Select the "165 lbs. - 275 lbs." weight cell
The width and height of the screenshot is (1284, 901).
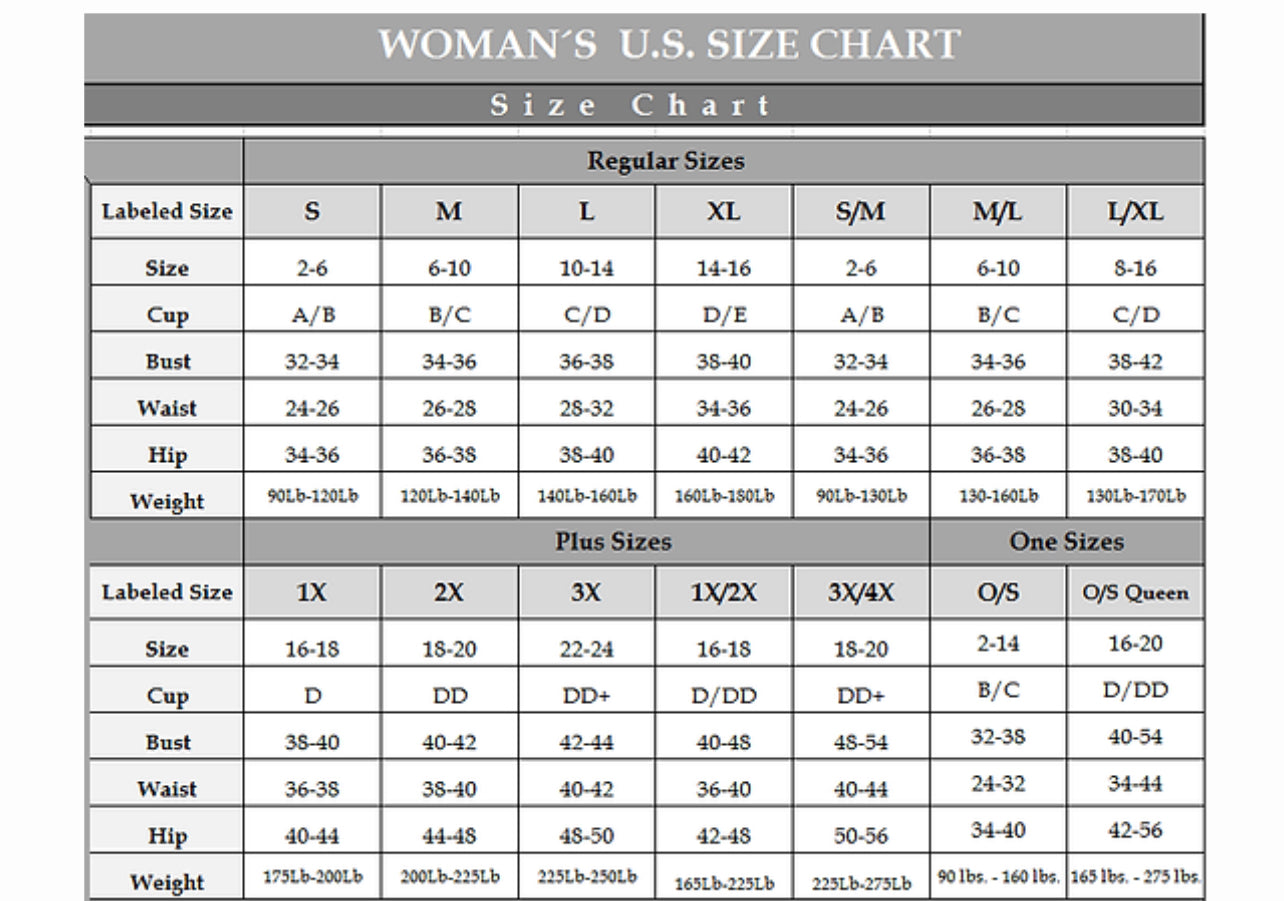1135,877
